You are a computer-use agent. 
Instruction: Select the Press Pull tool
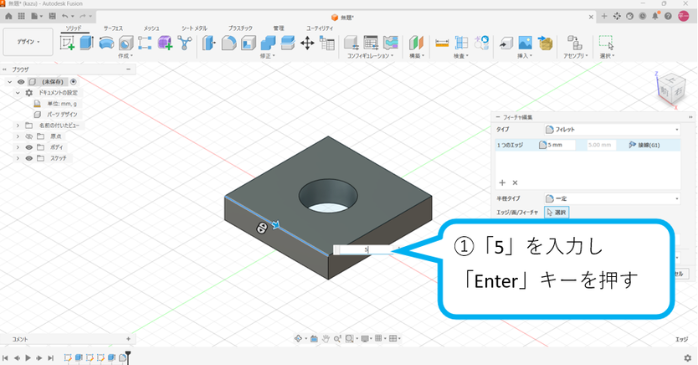coord(208,43)
